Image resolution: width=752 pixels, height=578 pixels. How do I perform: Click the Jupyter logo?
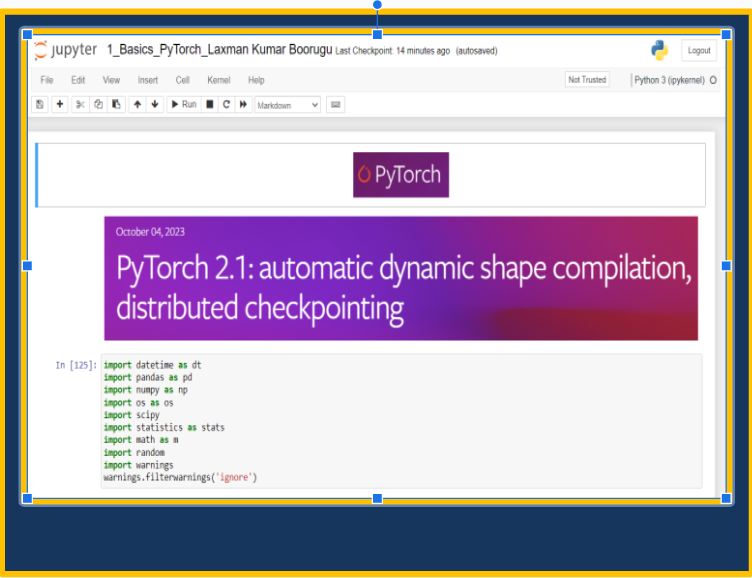(x=66, y=50)
